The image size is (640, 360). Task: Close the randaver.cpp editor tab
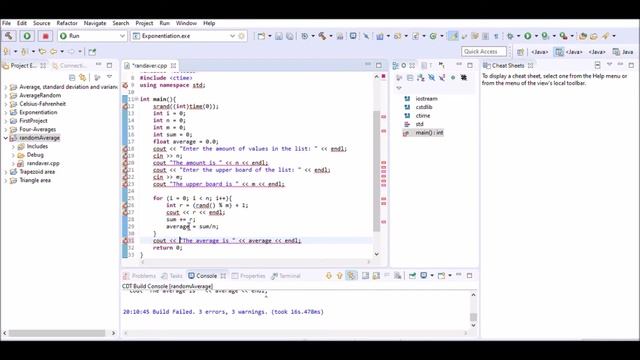pyautogui.click(x=173, y=65)
